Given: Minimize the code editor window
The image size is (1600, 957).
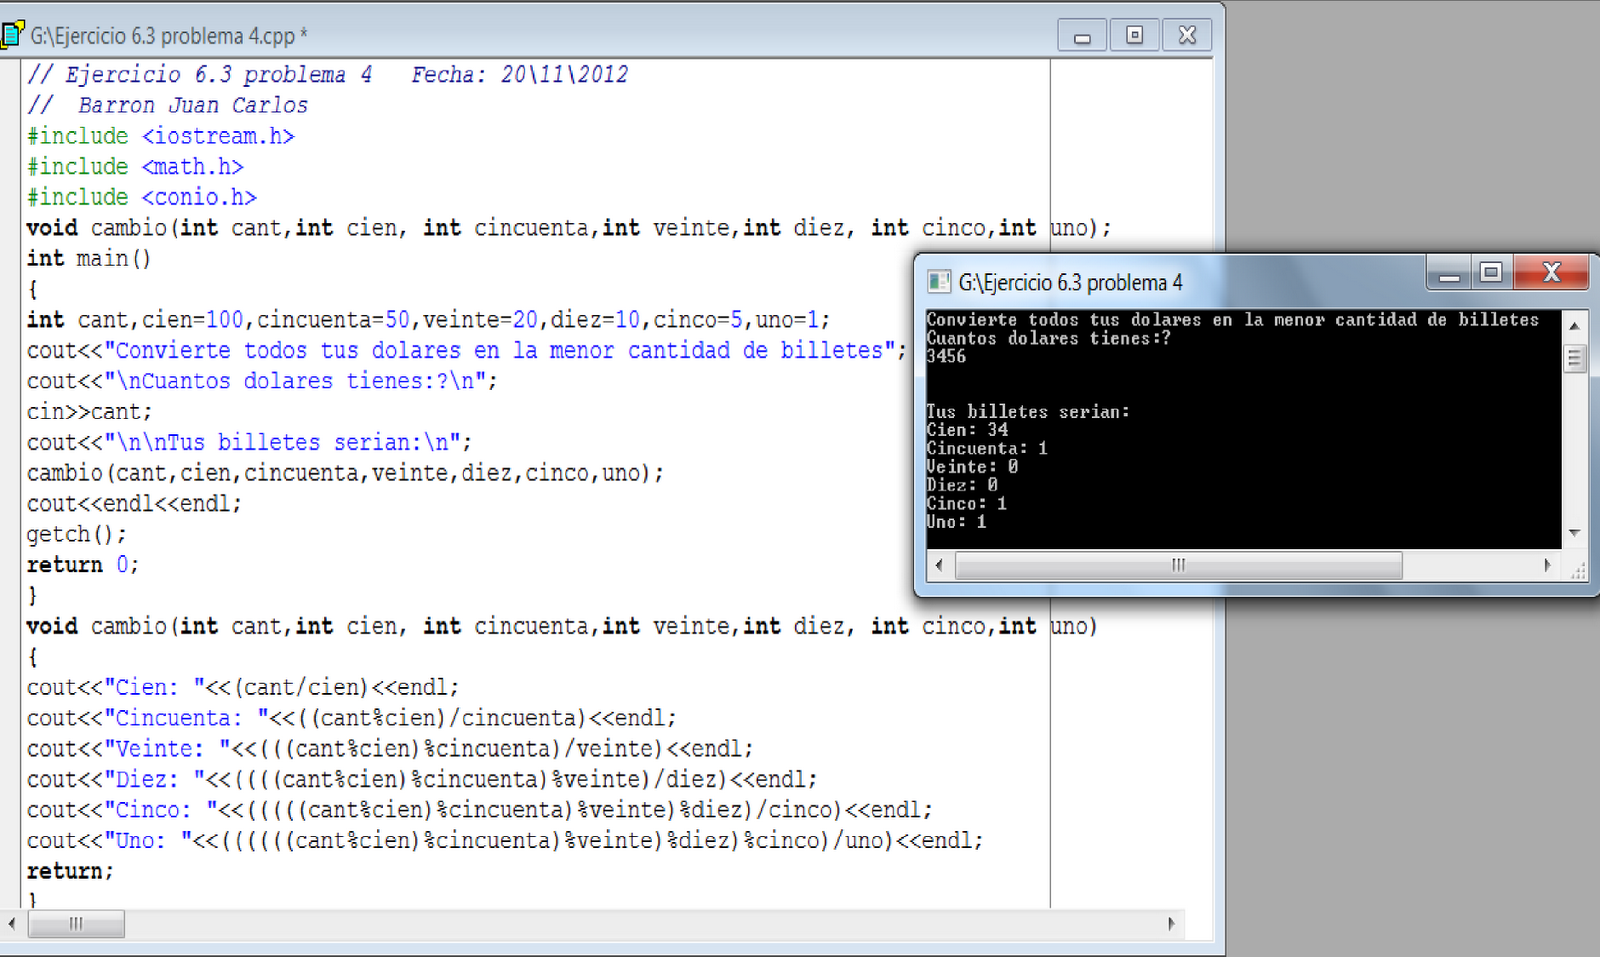Looking at the screenshot, I should pos(1082,34).
